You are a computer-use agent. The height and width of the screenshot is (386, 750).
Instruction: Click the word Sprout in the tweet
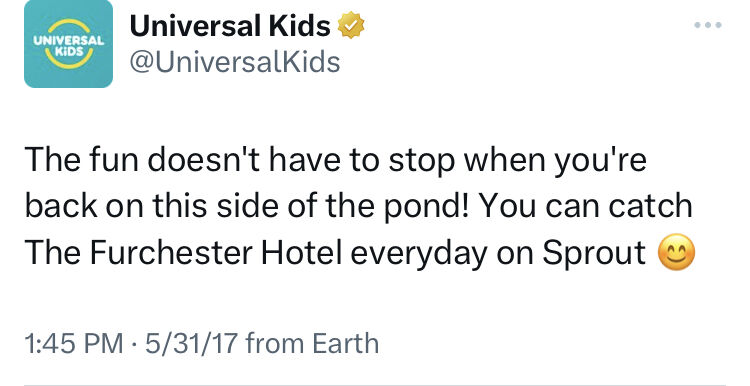(594, 254)
